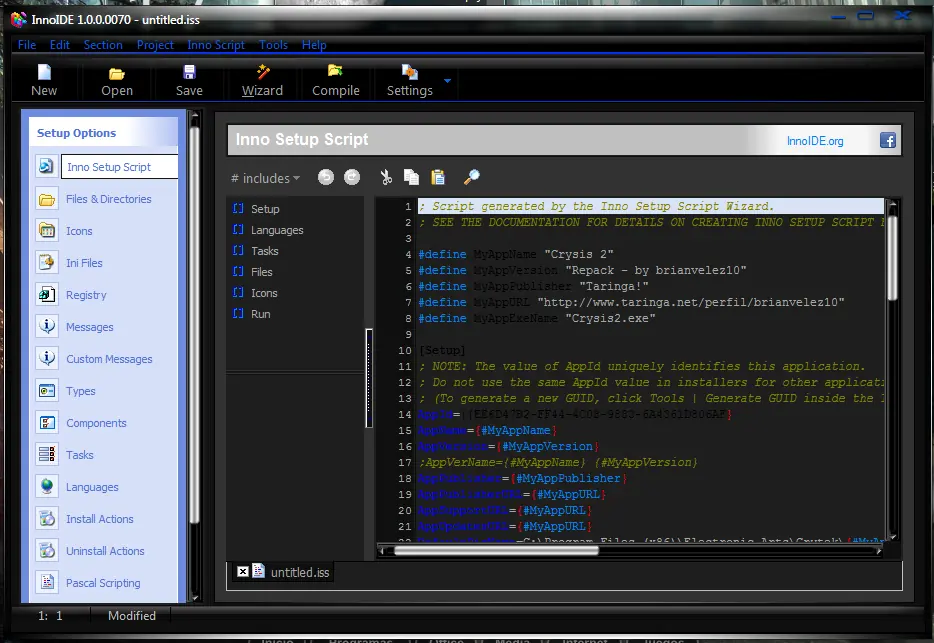
Task: Open the Tools menu
Action: pos(273,45)
